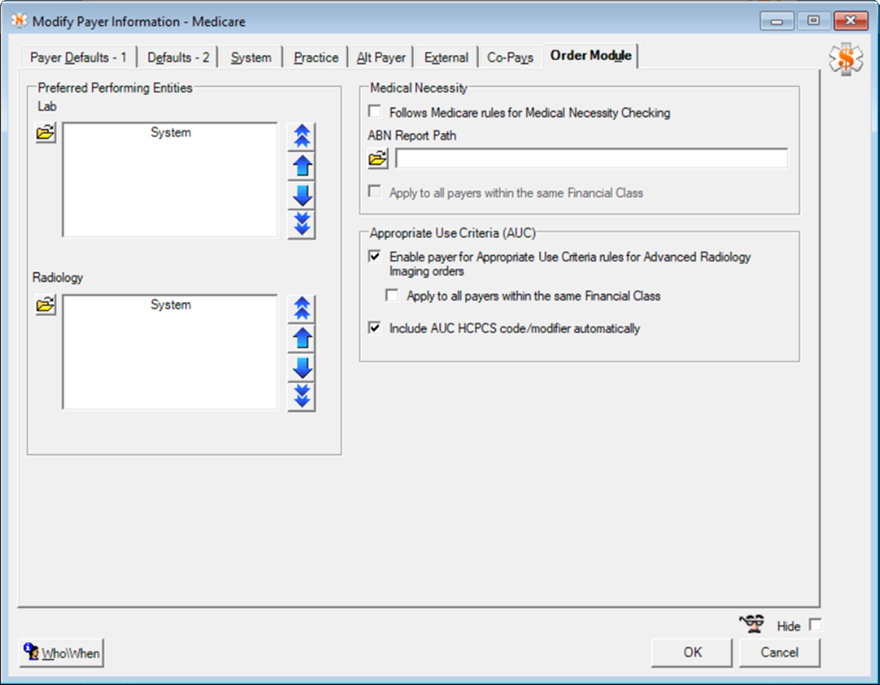Check AUC Apply to all payers checkbox
The image size is (880, 685).
click(393, 296)
